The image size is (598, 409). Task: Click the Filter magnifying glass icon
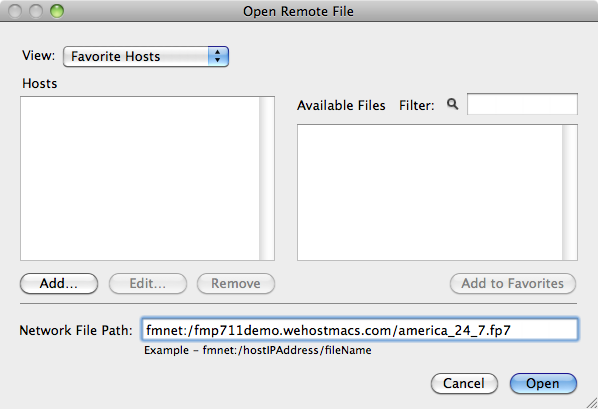452,104
